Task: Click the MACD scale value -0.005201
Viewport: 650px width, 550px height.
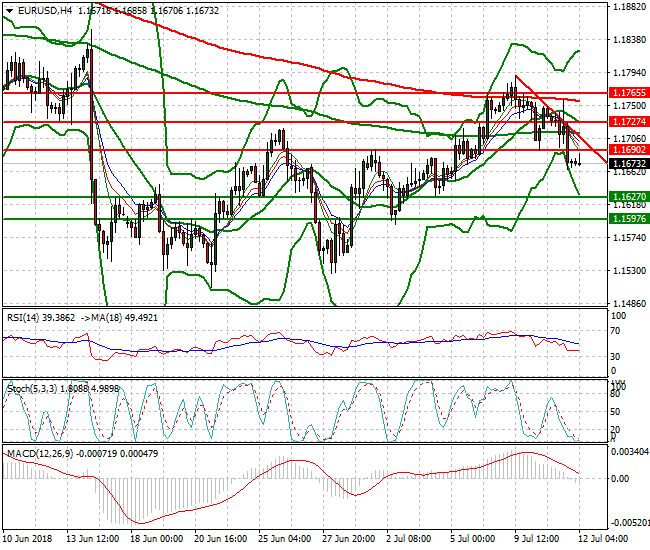Action: pos(629,522)
